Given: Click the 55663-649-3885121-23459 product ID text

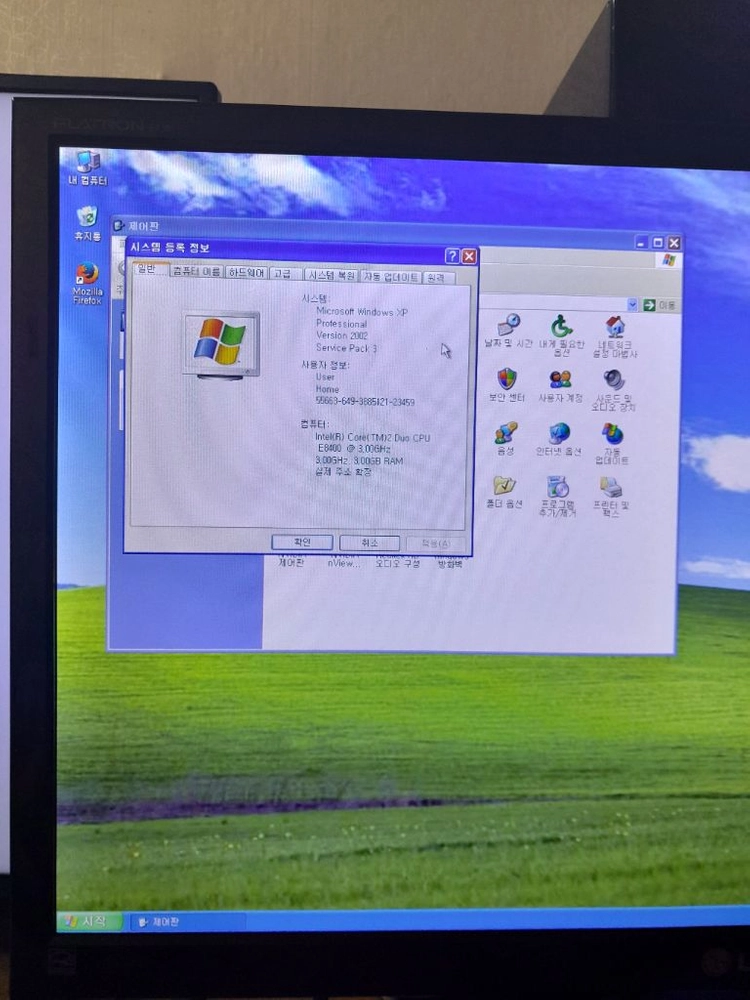Looking at the screenshot, I should point(365,402).
